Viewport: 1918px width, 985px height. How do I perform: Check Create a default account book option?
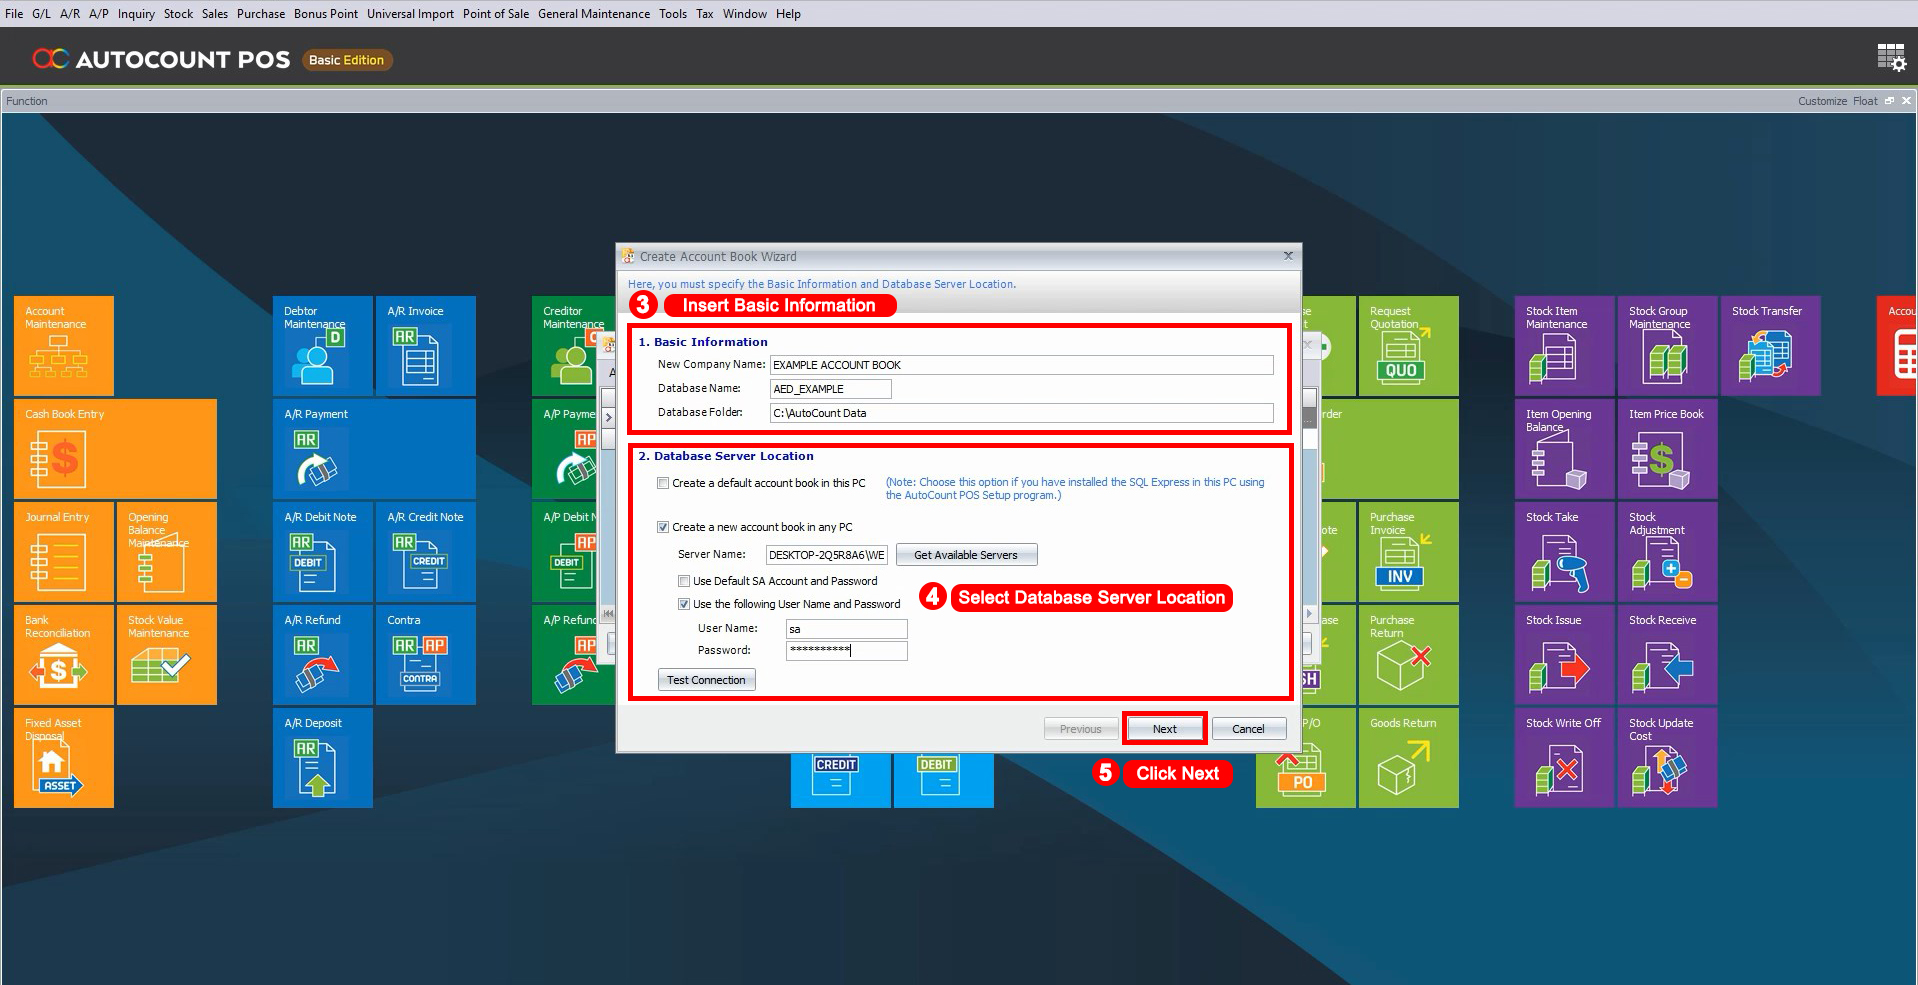[x=663, y=483]
